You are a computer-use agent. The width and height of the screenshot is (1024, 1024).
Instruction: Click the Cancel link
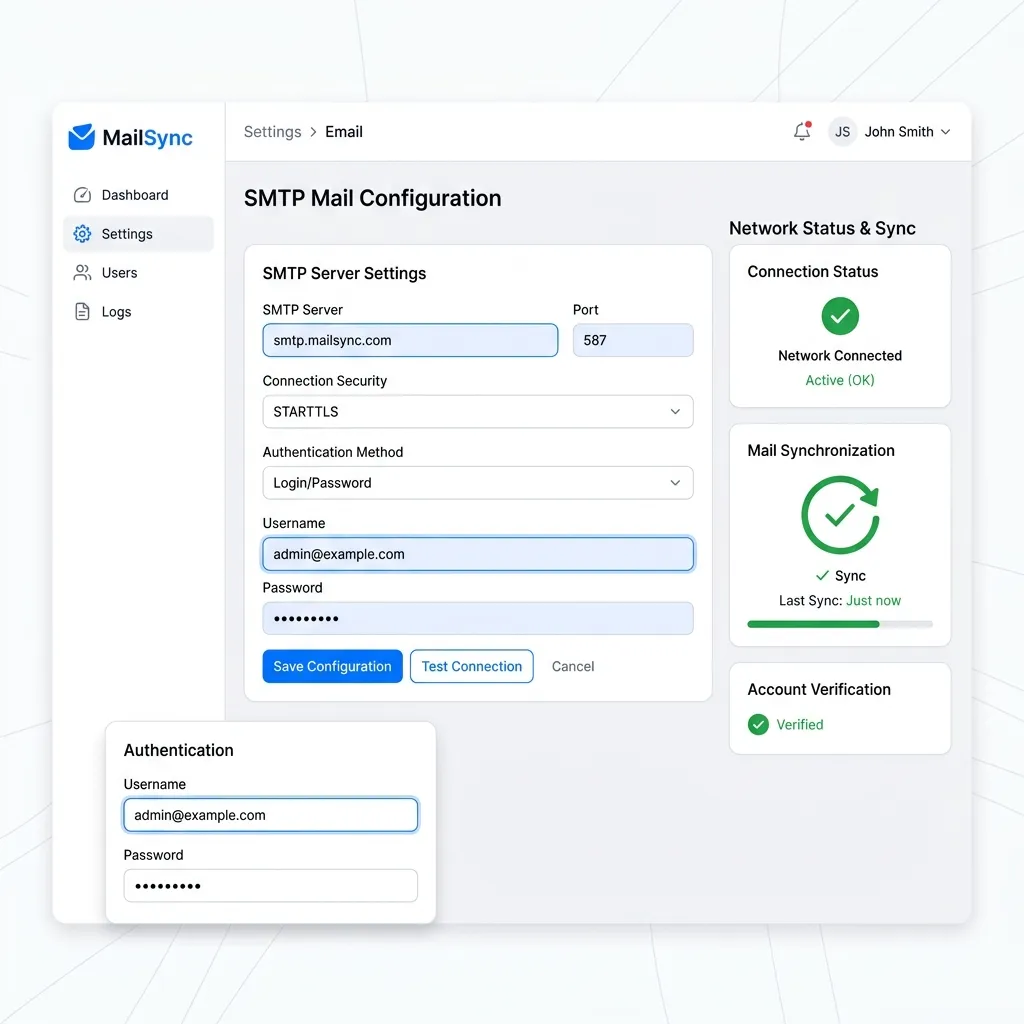point(573,666)
